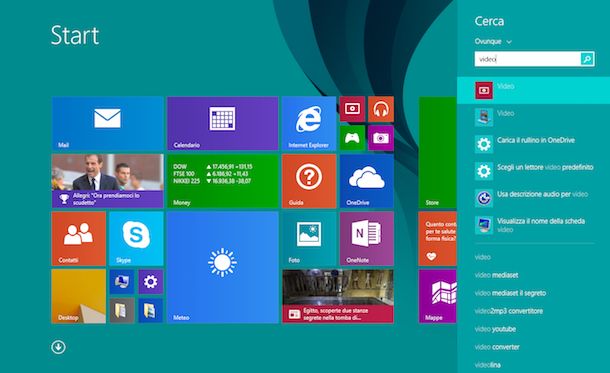Image resolution: width=610 pixels, height=373 pixels.
Task: Open the OneDrive tile
Action: pyautogui.click(x=366, y=181)
